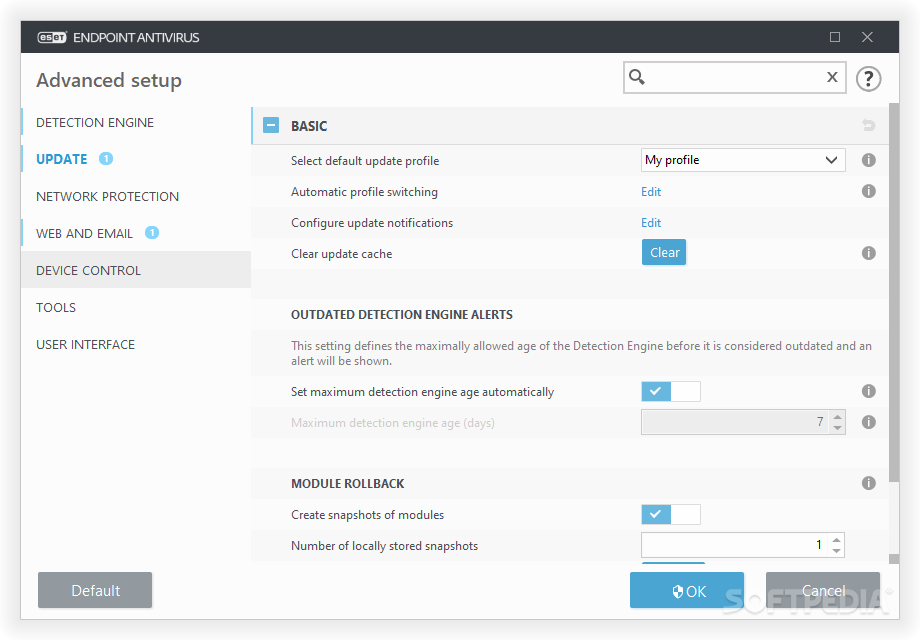
Task: Click the OUTDATED DETECTION ENGINE ALERTS heading
Action: click(x=402, y=314)
